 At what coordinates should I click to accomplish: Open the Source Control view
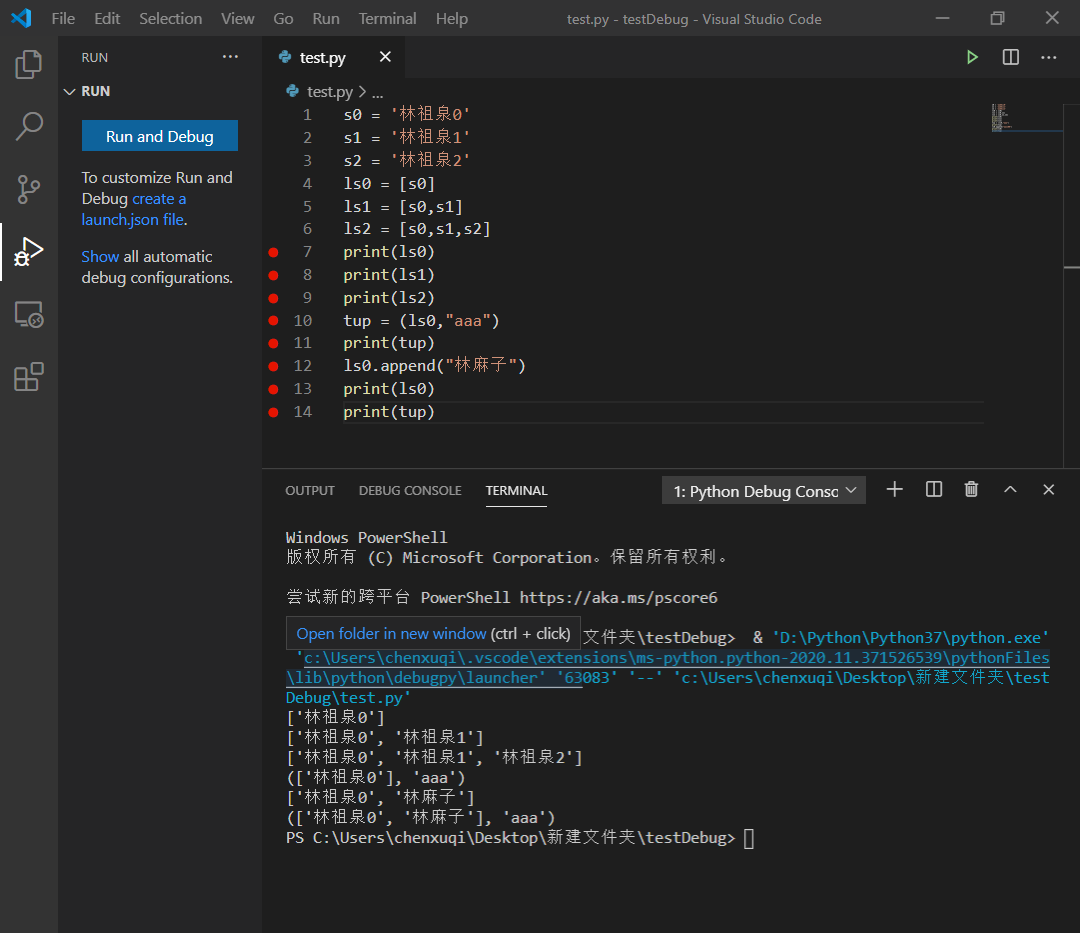pos(28,189)
